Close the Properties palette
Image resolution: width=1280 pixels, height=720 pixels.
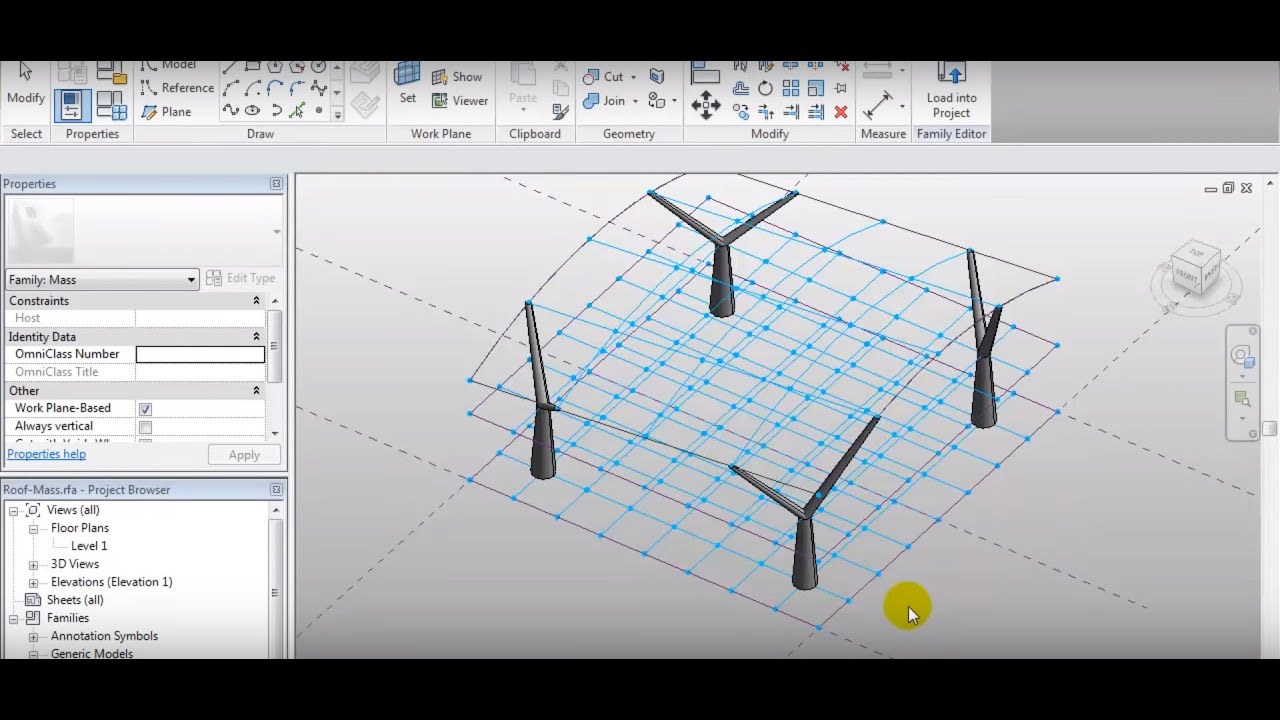(x=276, y=184)
